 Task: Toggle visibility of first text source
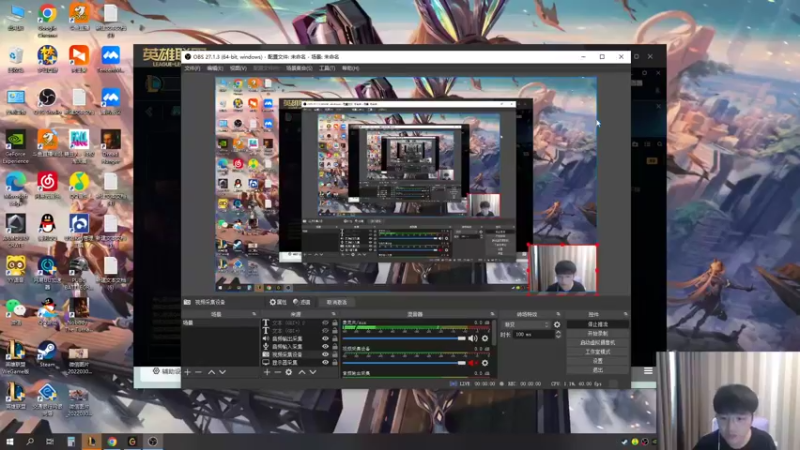325,323
